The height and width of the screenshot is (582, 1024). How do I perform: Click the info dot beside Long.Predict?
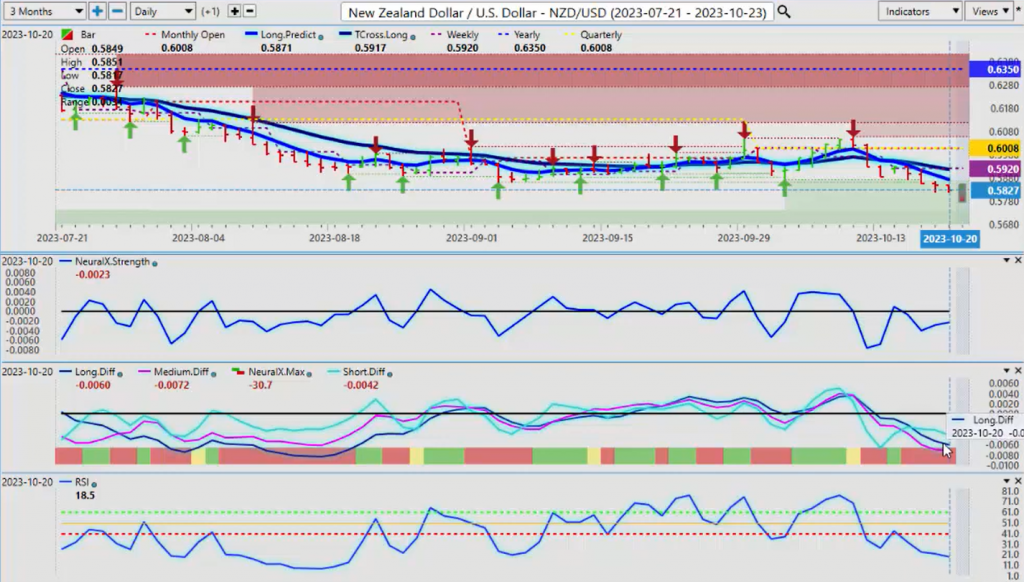tap(321, 37)
